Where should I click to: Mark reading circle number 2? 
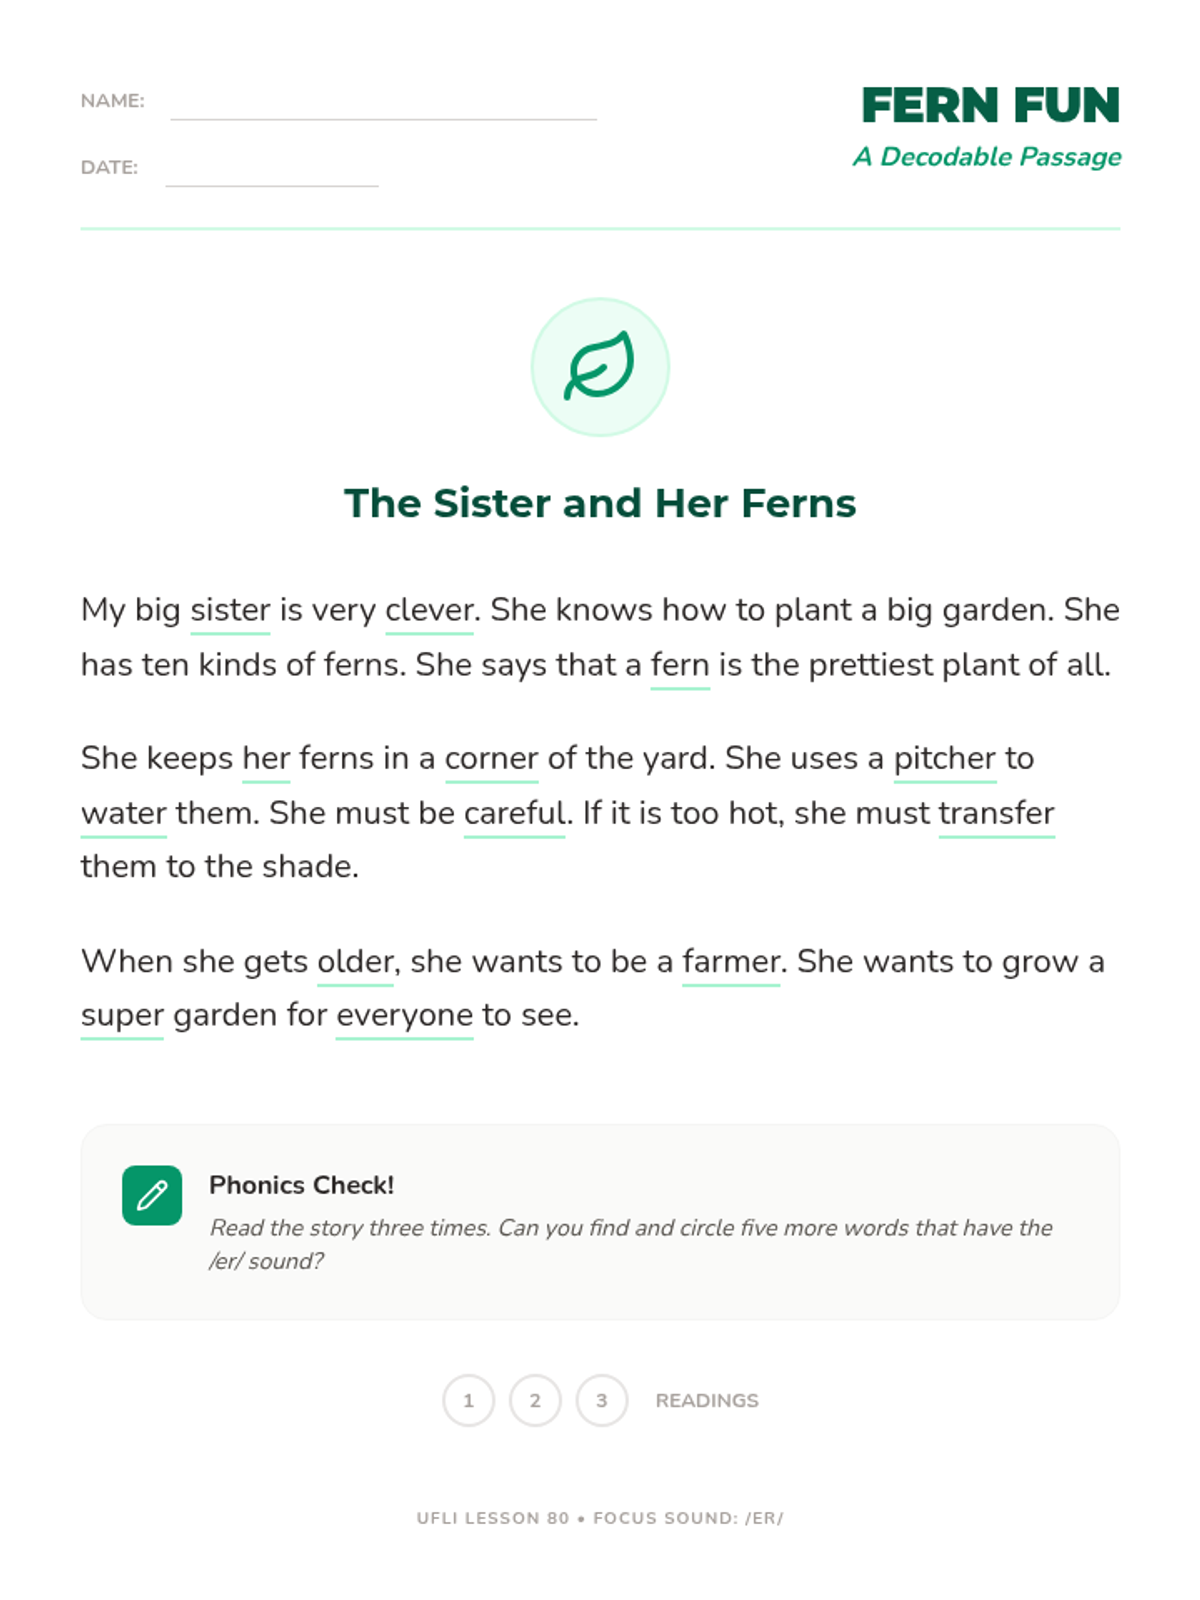[535, 1400]
